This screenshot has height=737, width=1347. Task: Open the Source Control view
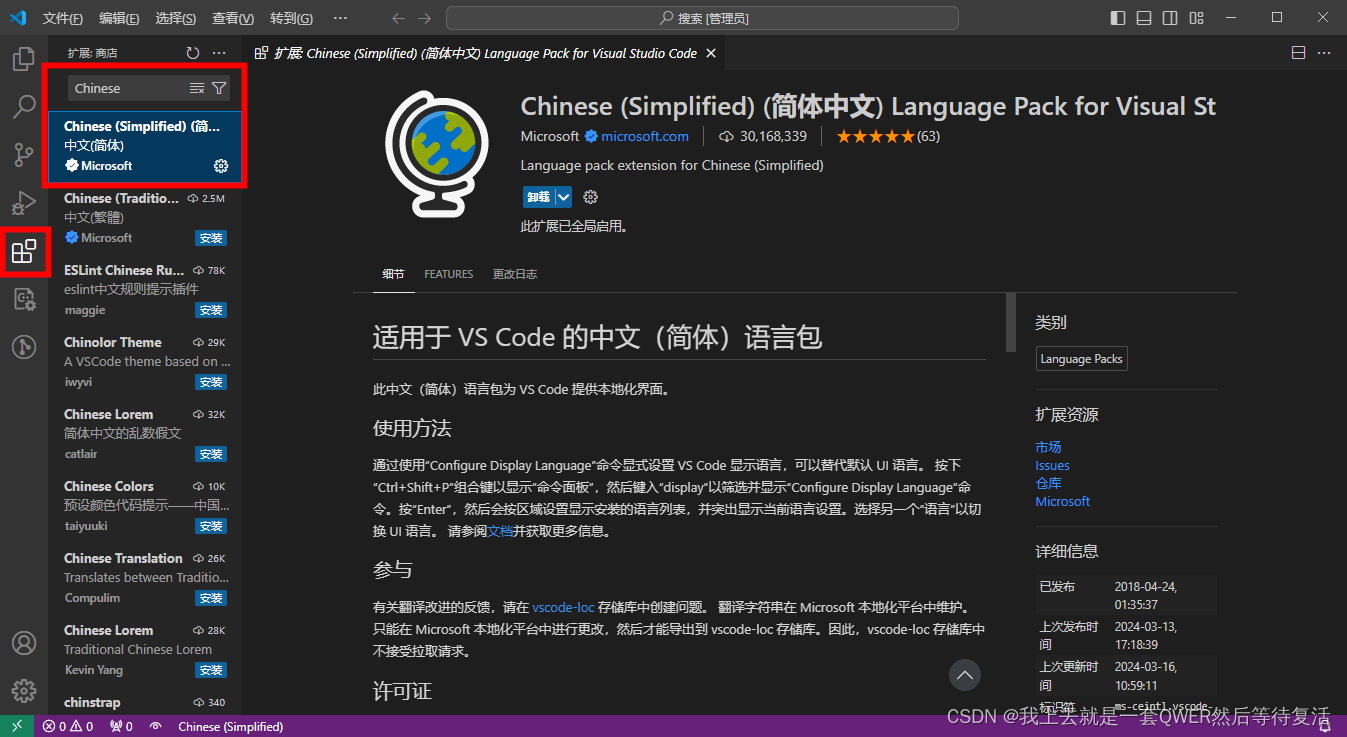tap(24, 155)
